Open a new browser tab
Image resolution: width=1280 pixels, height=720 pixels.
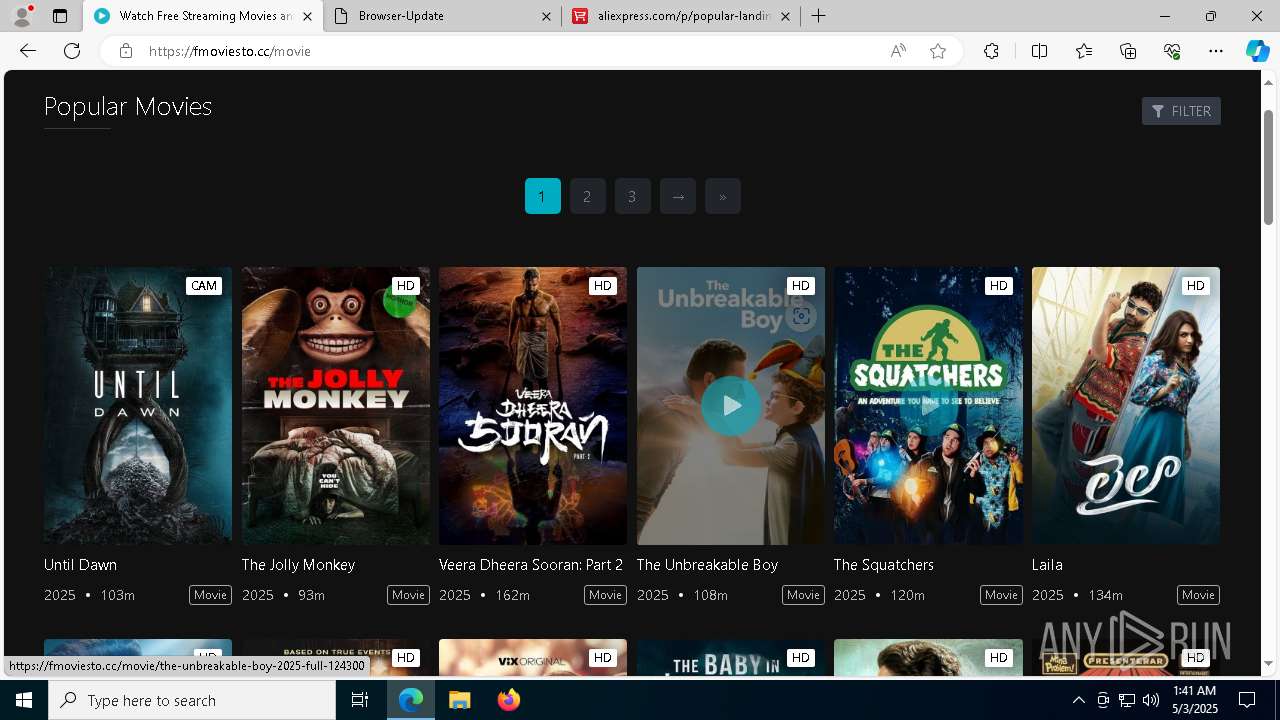tap(819, 16)
